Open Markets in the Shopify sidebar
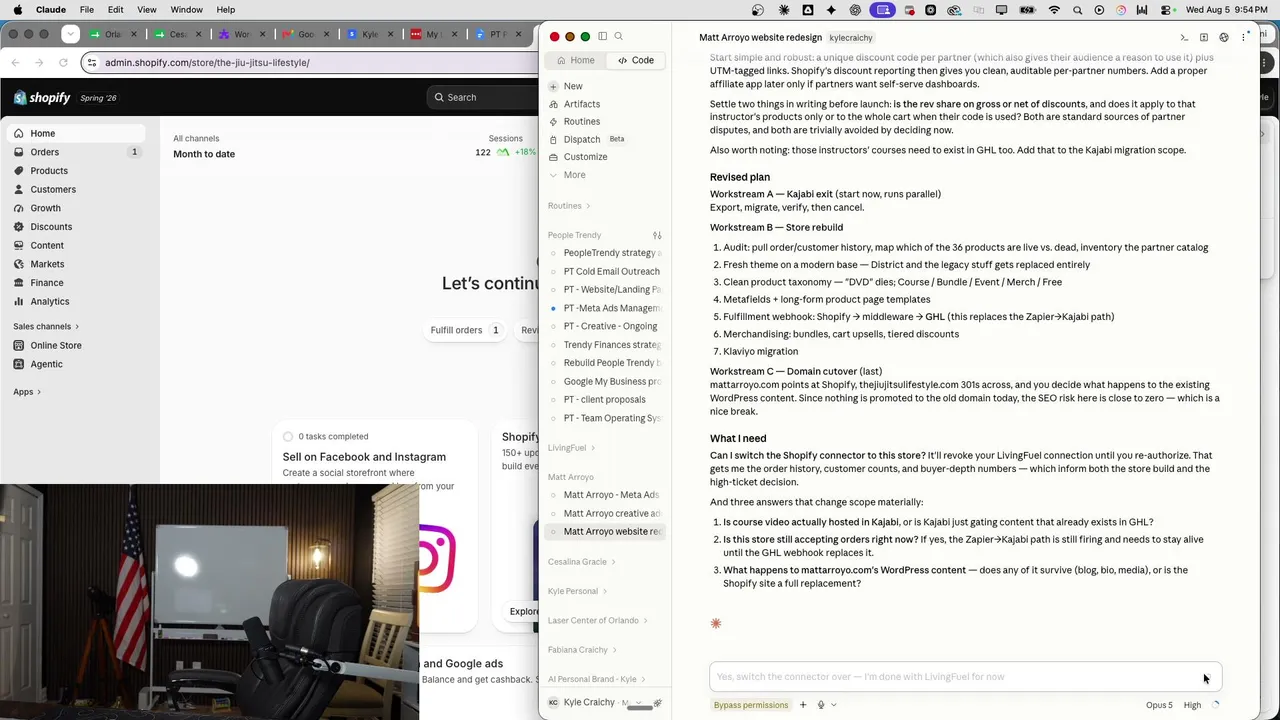Image resolution: width=1280 pixels, height=720 pixels. [78, 264]
